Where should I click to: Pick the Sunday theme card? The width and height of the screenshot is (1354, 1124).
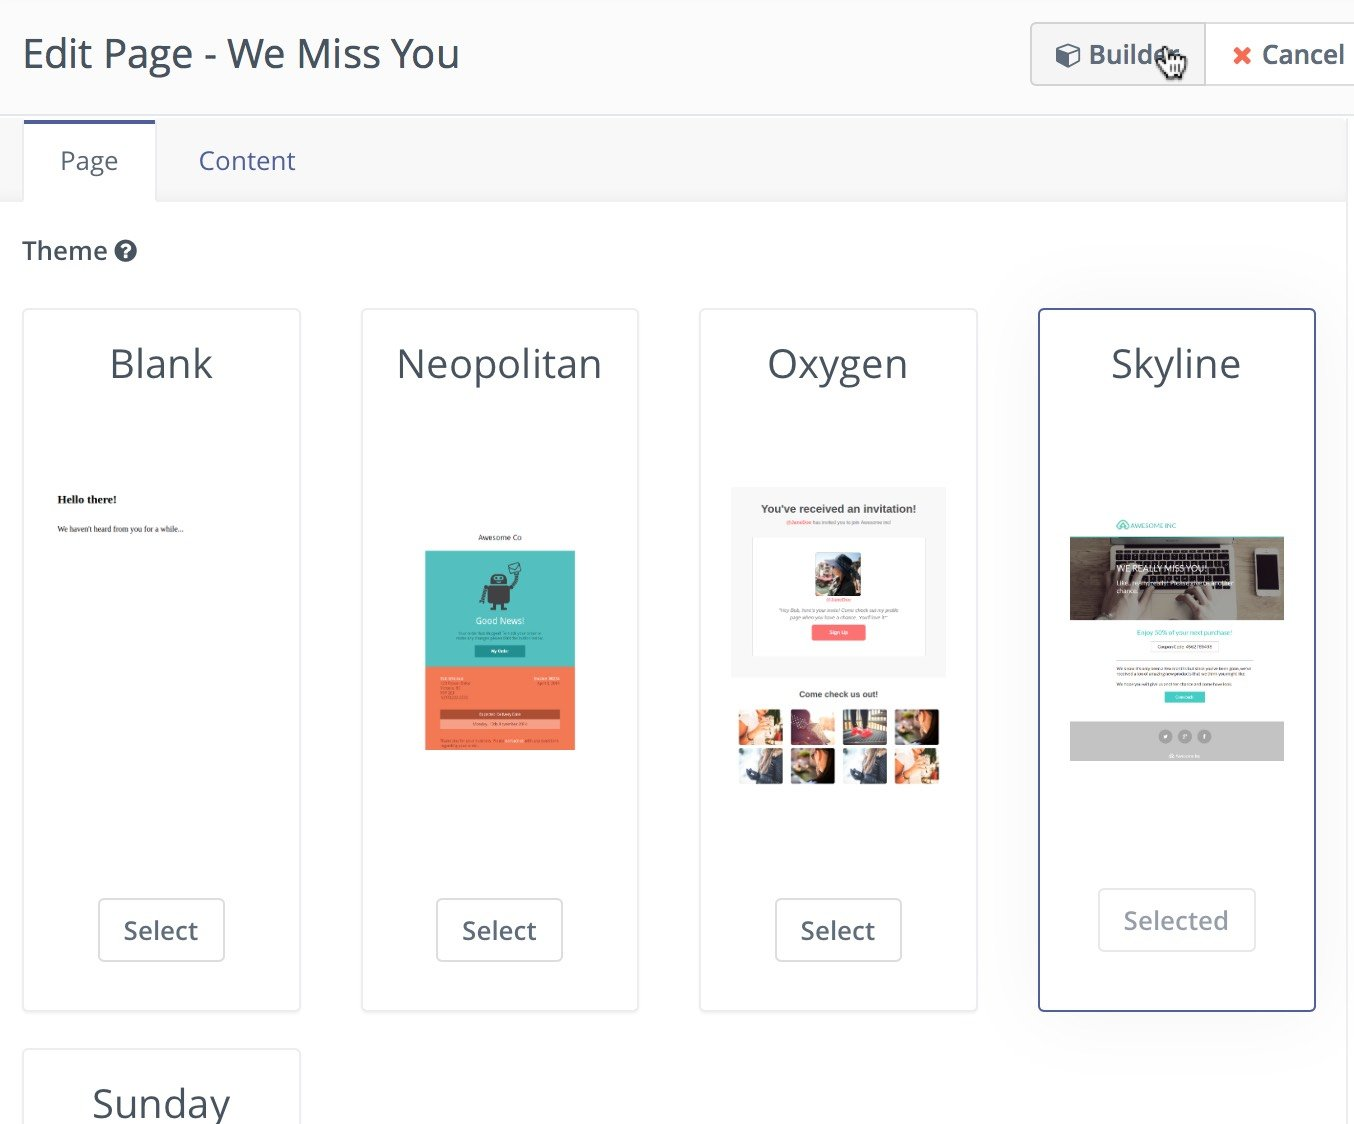point(161,1100)
